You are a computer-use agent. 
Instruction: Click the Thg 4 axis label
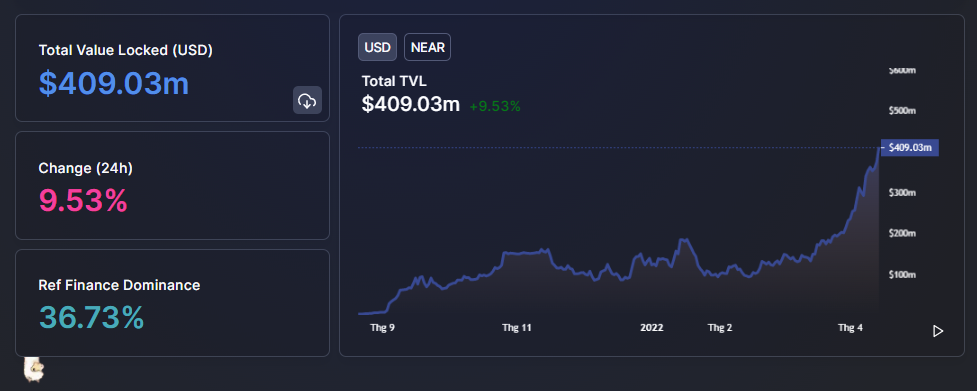coord(850,327)
